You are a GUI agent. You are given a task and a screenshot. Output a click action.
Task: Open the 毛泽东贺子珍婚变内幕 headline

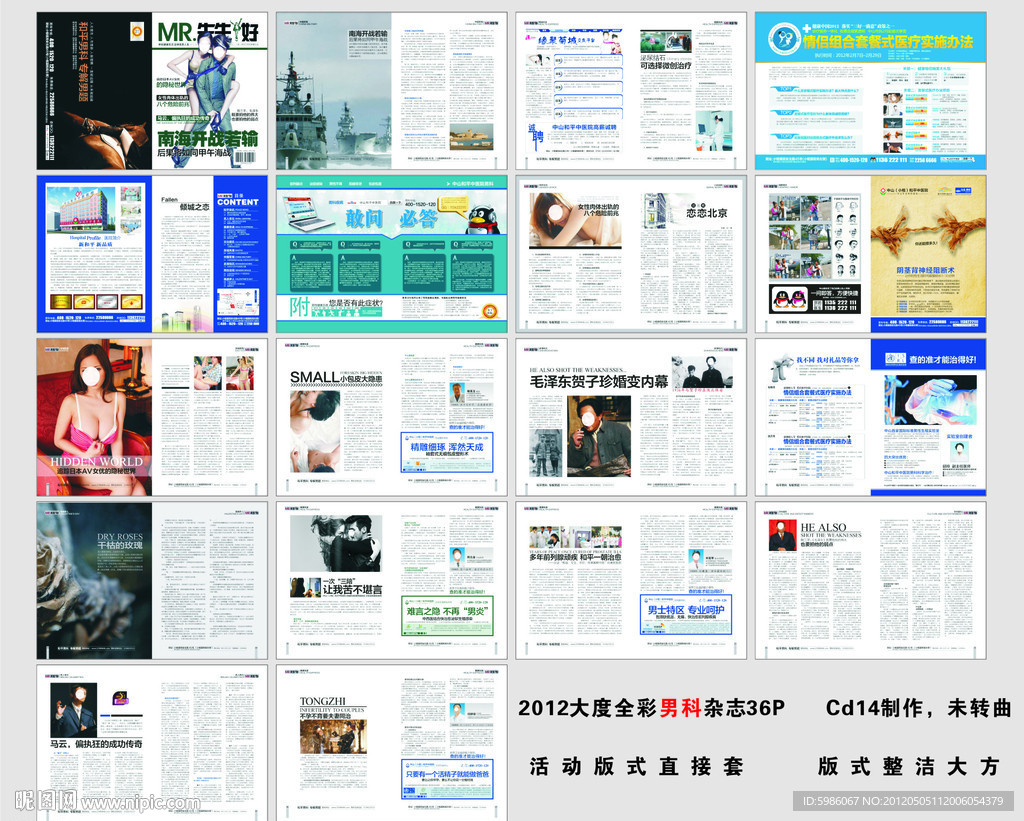click(x=599, y=382)
